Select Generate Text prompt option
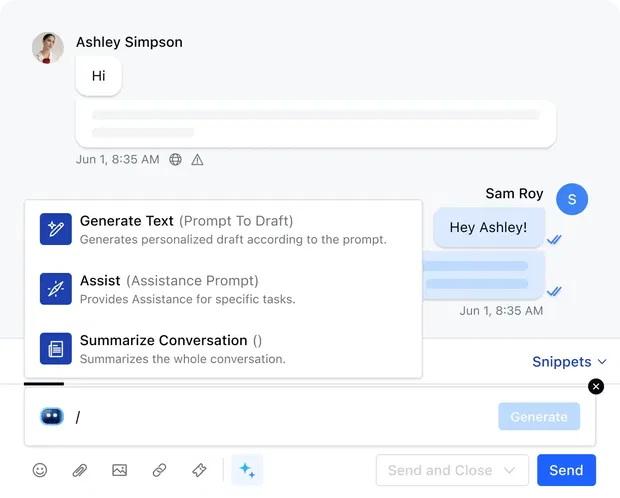Viewport: 620px width, 498px height. point(223,229)
